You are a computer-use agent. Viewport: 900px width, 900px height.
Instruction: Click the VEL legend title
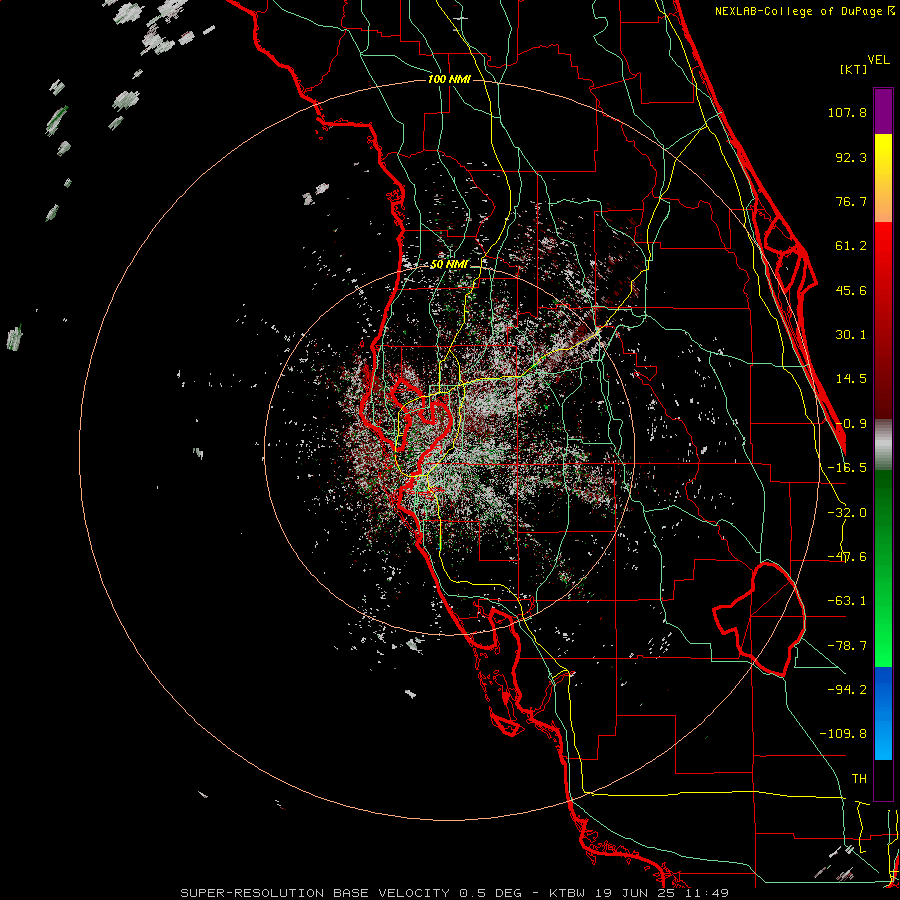[878, 60]
